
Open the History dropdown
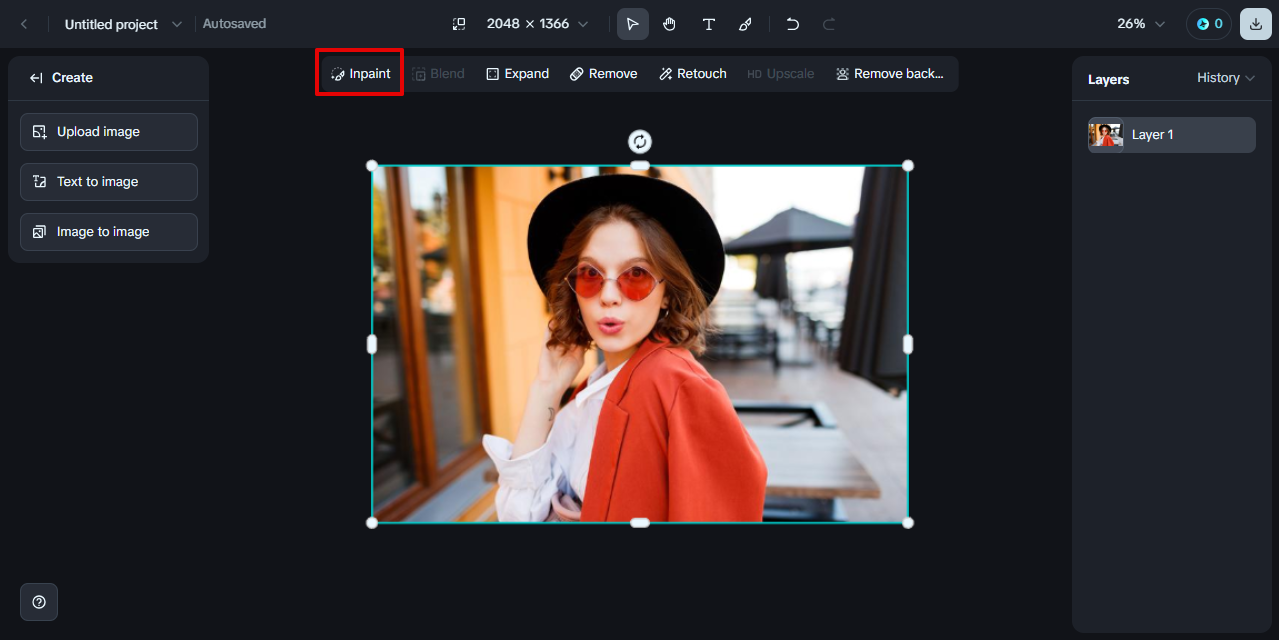[1226, 78]
